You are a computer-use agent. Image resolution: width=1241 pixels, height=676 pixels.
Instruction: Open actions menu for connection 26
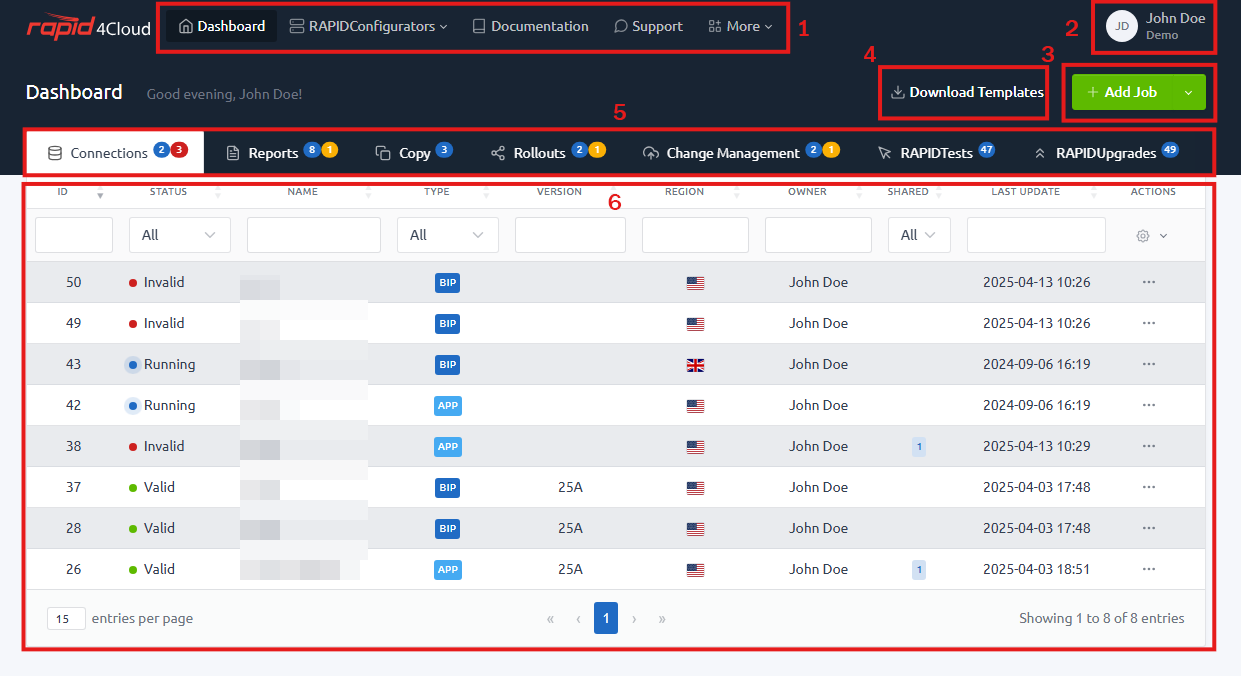pyautogui.click(x=1149, y=569)
